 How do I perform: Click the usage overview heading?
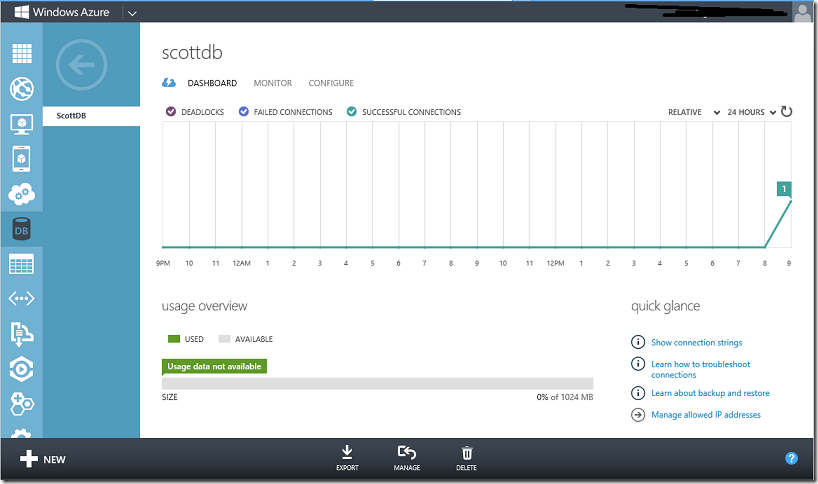click(x=204, y=306)
